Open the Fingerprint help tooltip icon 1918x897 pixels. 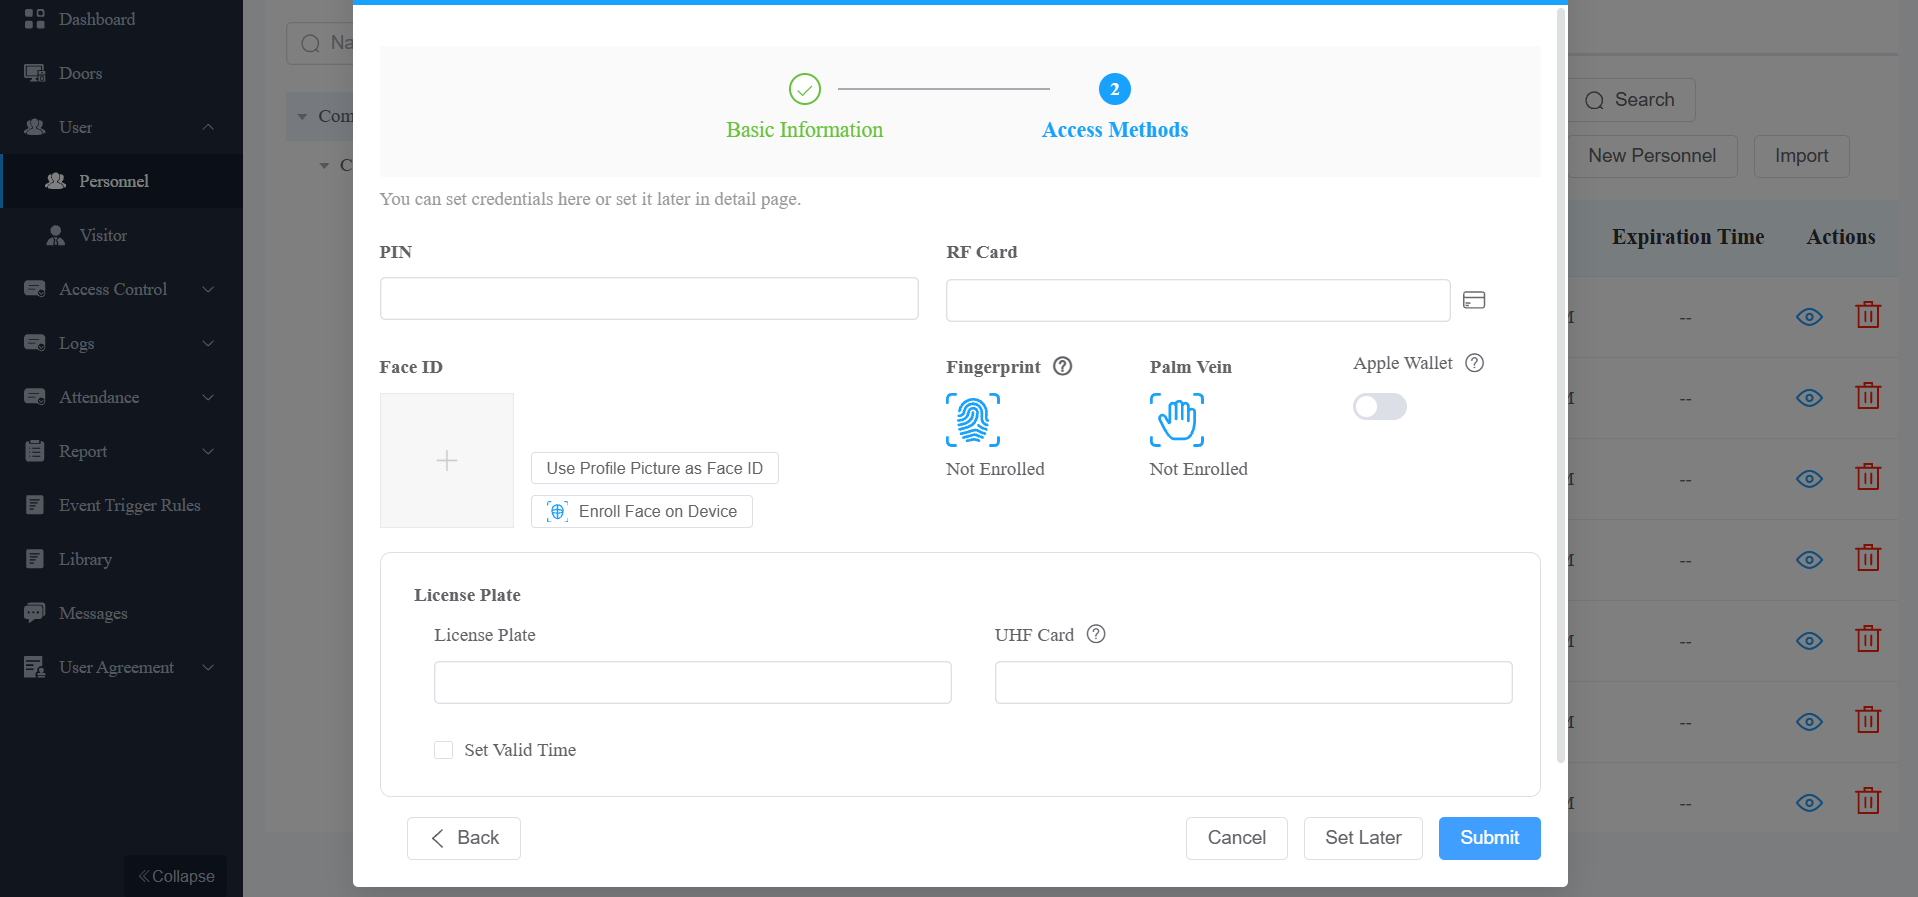pos(1063,366)
